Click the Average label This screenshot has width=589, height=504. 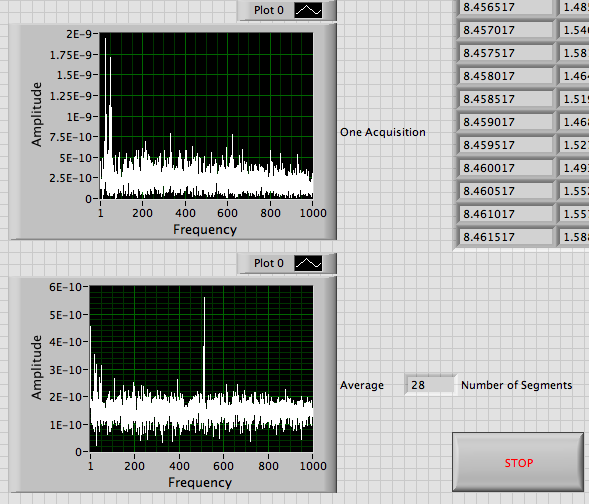pos(362,385)
